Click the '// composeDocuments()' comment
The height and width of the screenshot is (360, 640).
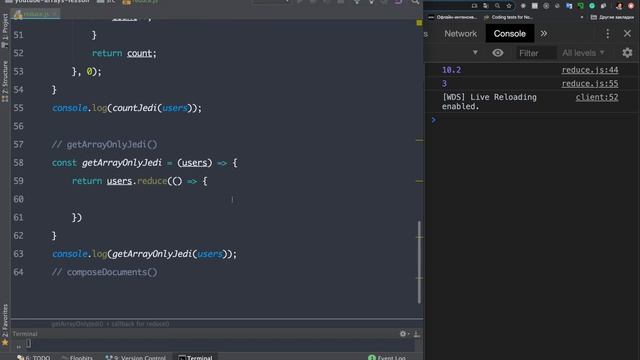tap(104, 272)
